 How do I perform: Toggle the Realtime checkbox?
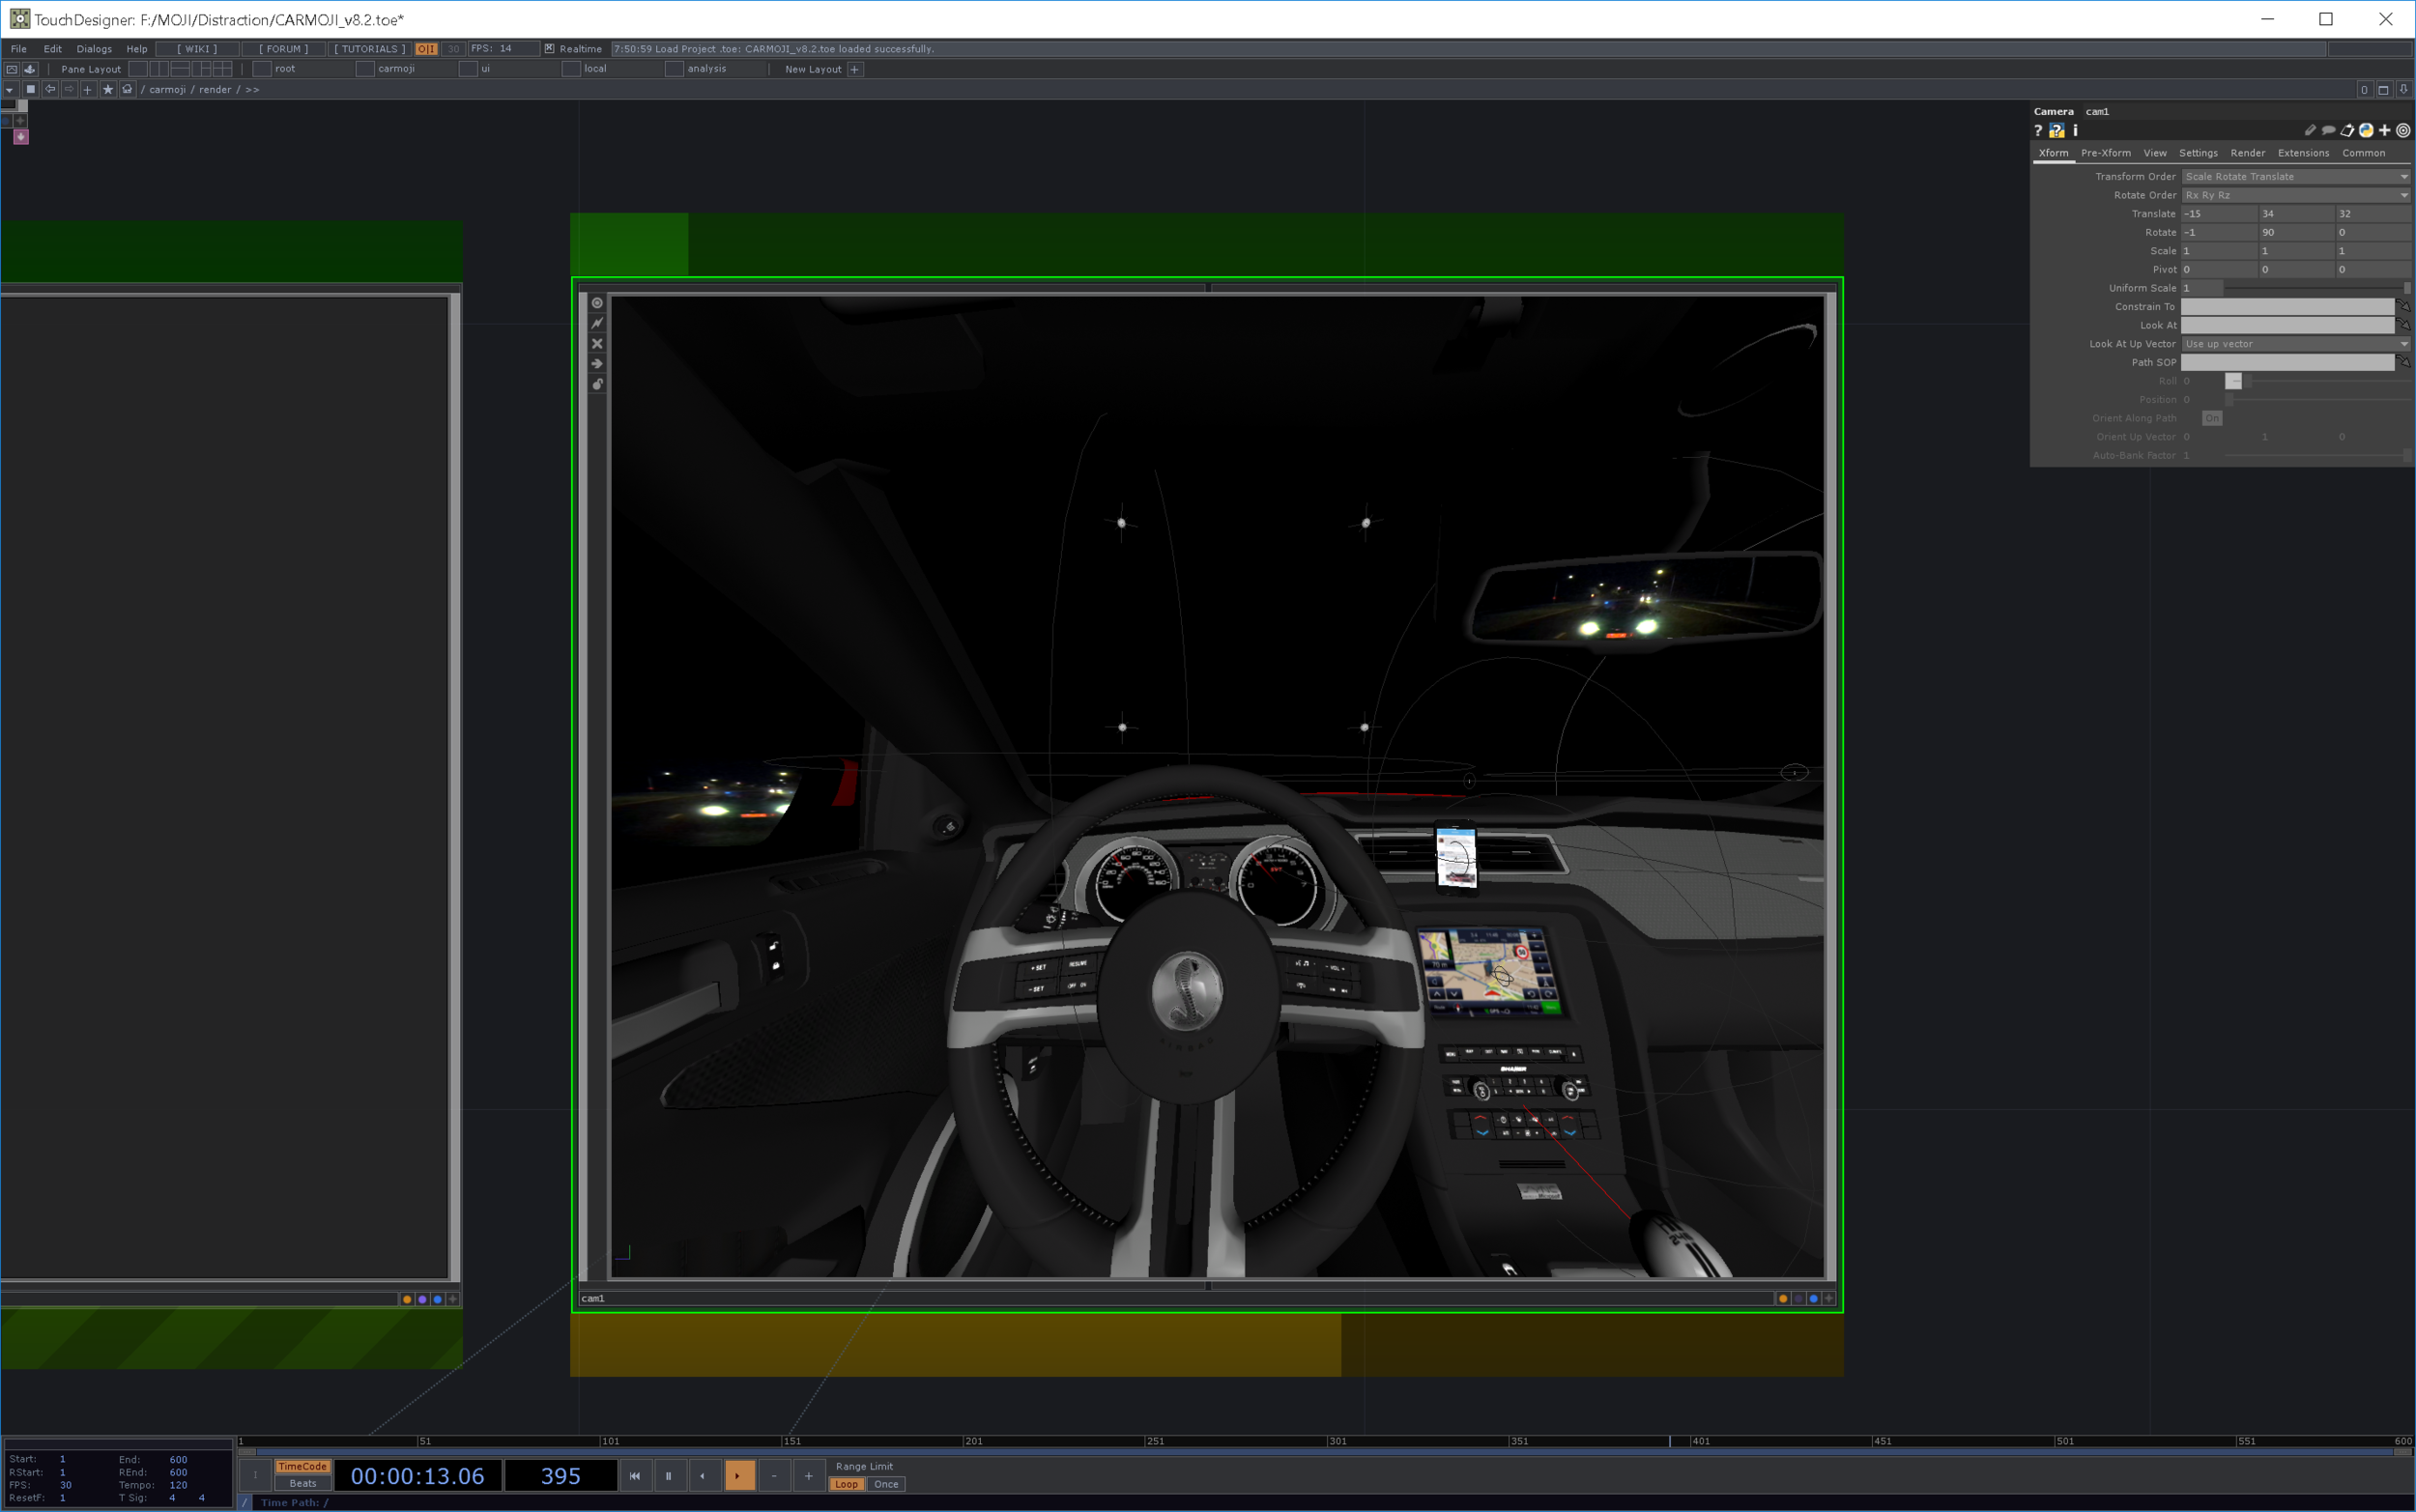[549, 48]
